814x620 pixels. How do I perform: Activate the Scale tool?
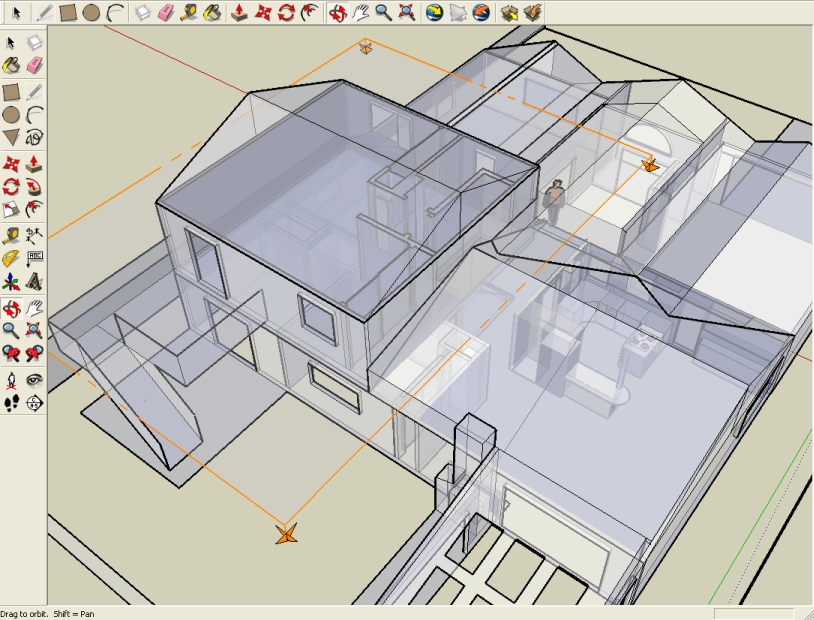11,210
